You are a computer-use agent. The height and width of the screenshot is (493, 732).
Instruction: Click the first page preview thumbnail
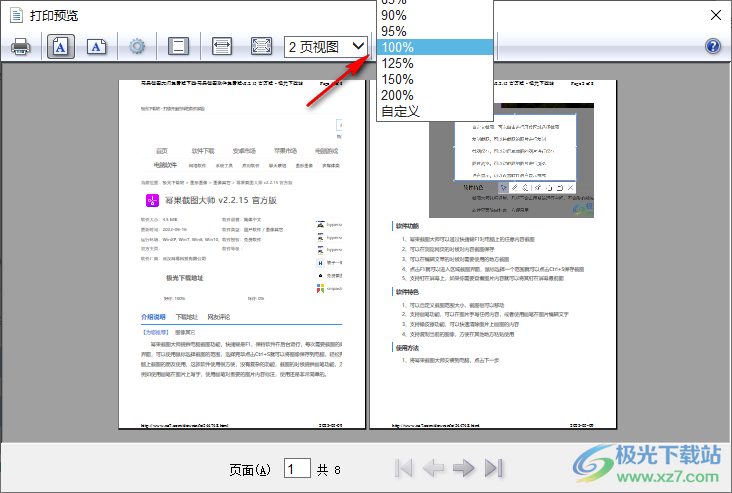coord(242,254)
